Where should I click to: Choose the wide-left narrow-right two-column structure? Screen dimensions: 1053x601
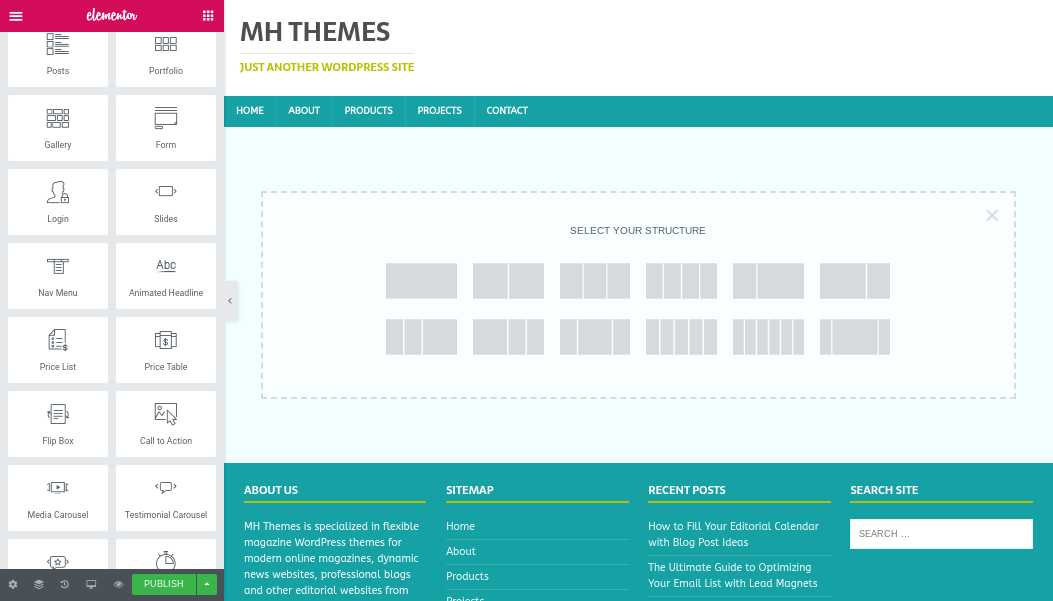point(855,281)
